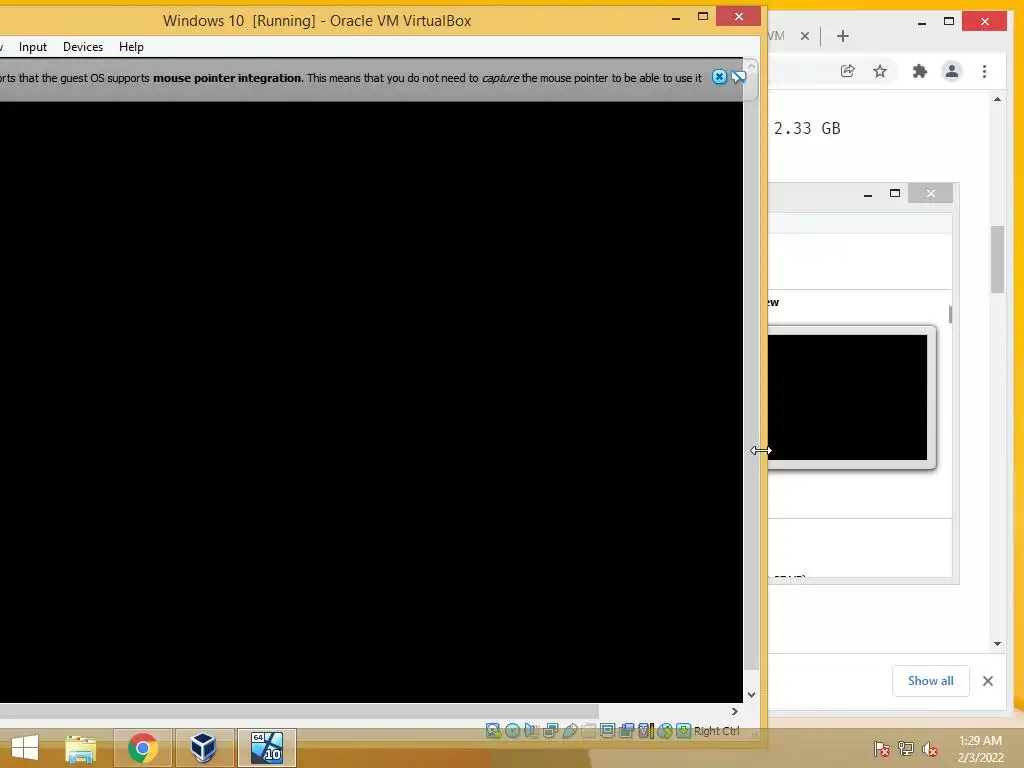This screenshot has width=1024, height=768.
Task: Click Show all downloads button in Chrome
Action: click(931, 681)
